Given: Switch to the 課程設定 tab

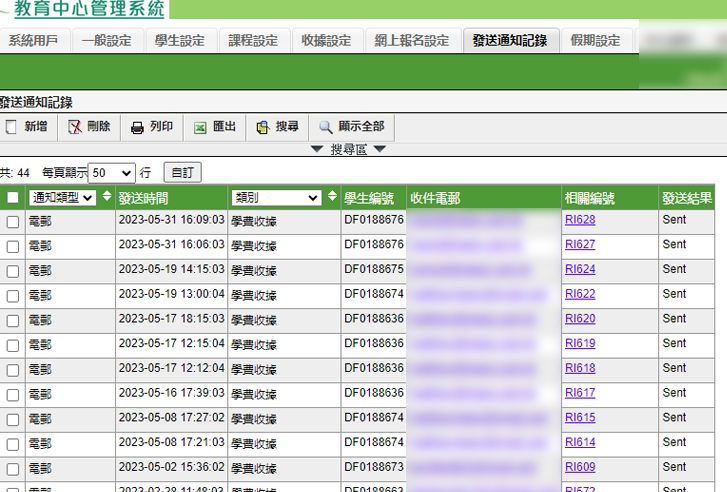Looking at the screenshot, I should point(253,41).
